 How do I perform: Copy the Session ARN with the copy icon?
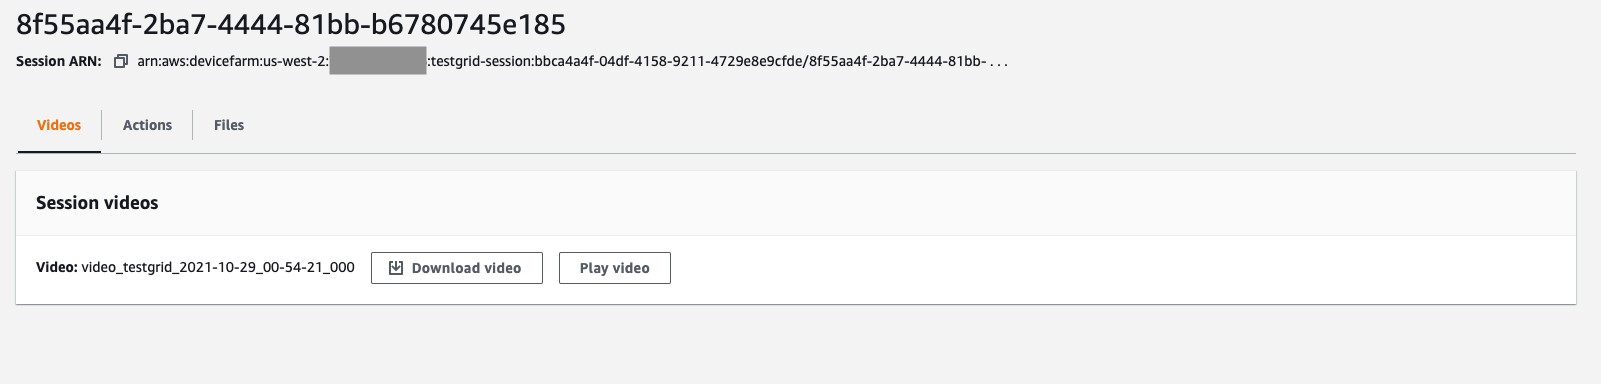click(120, 61)
